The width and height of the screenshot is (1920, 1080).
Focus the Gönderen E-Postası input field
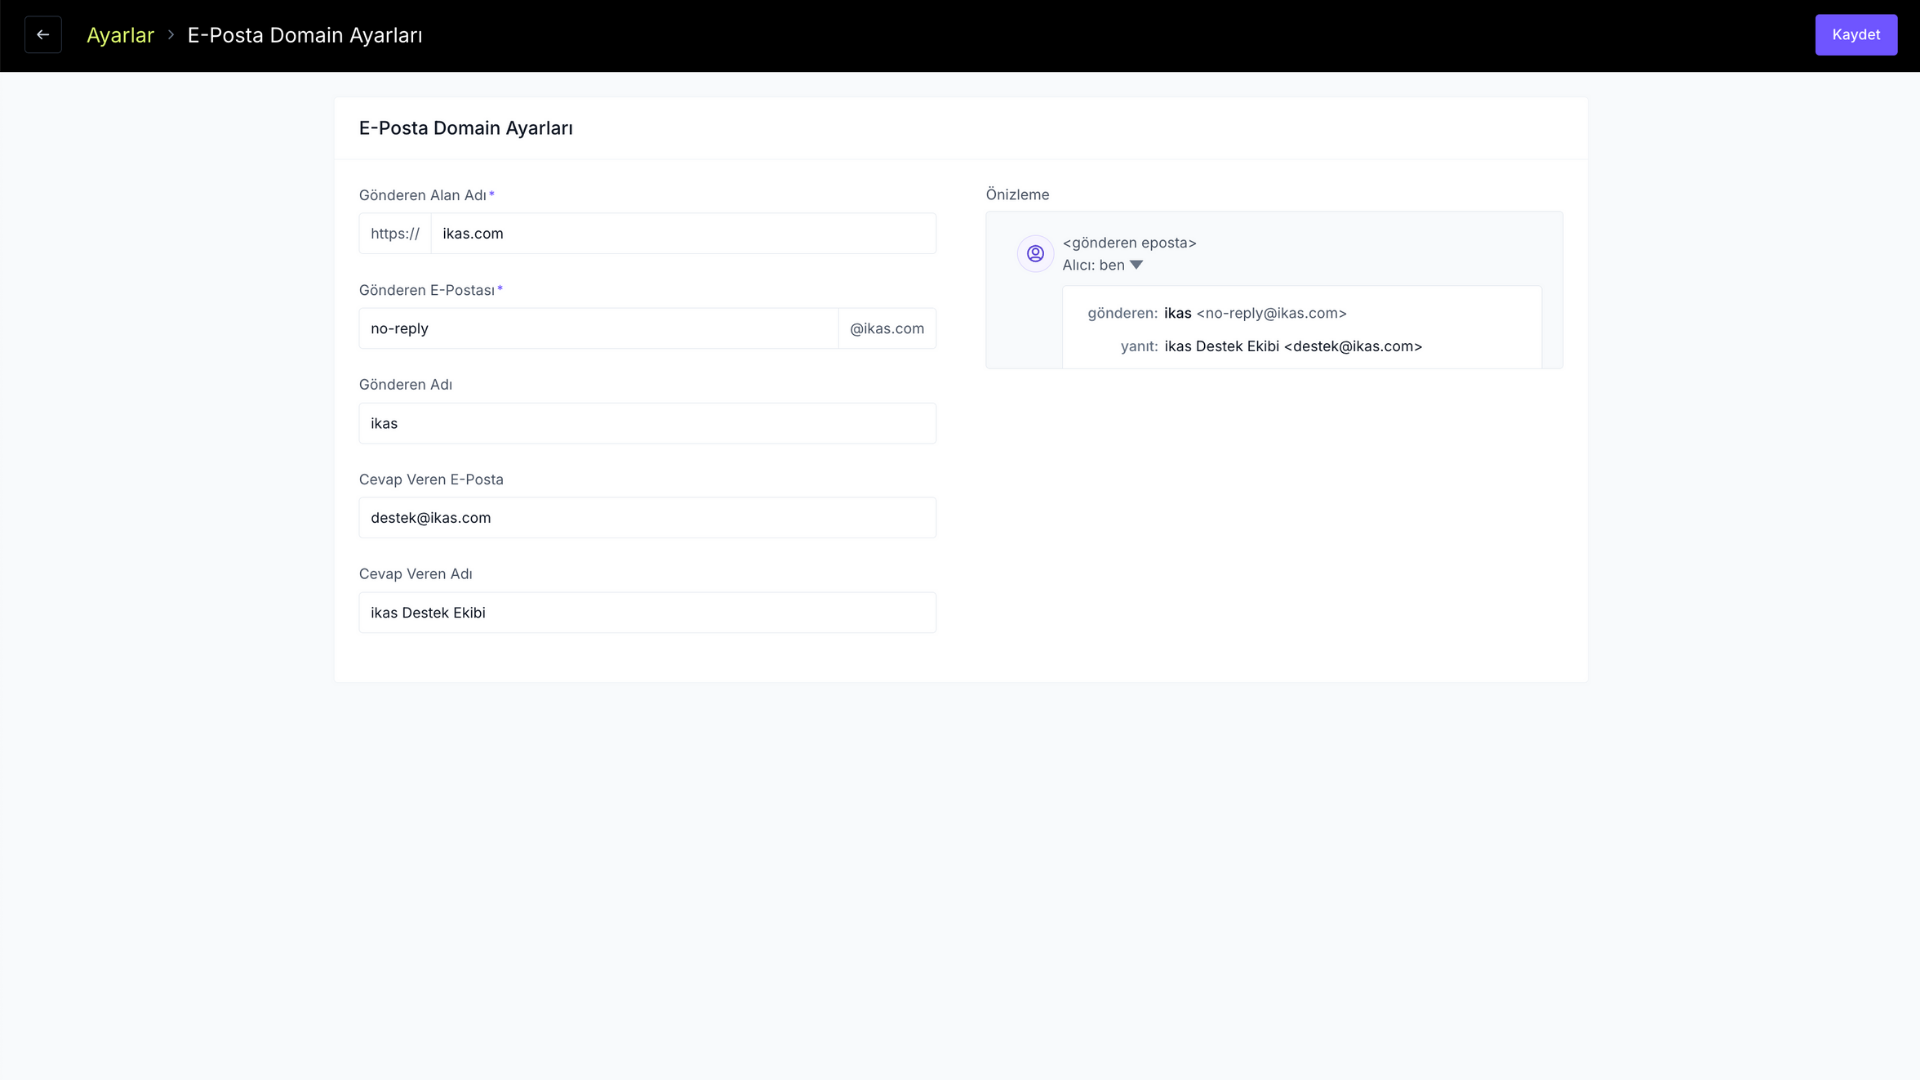coord(598,328)
